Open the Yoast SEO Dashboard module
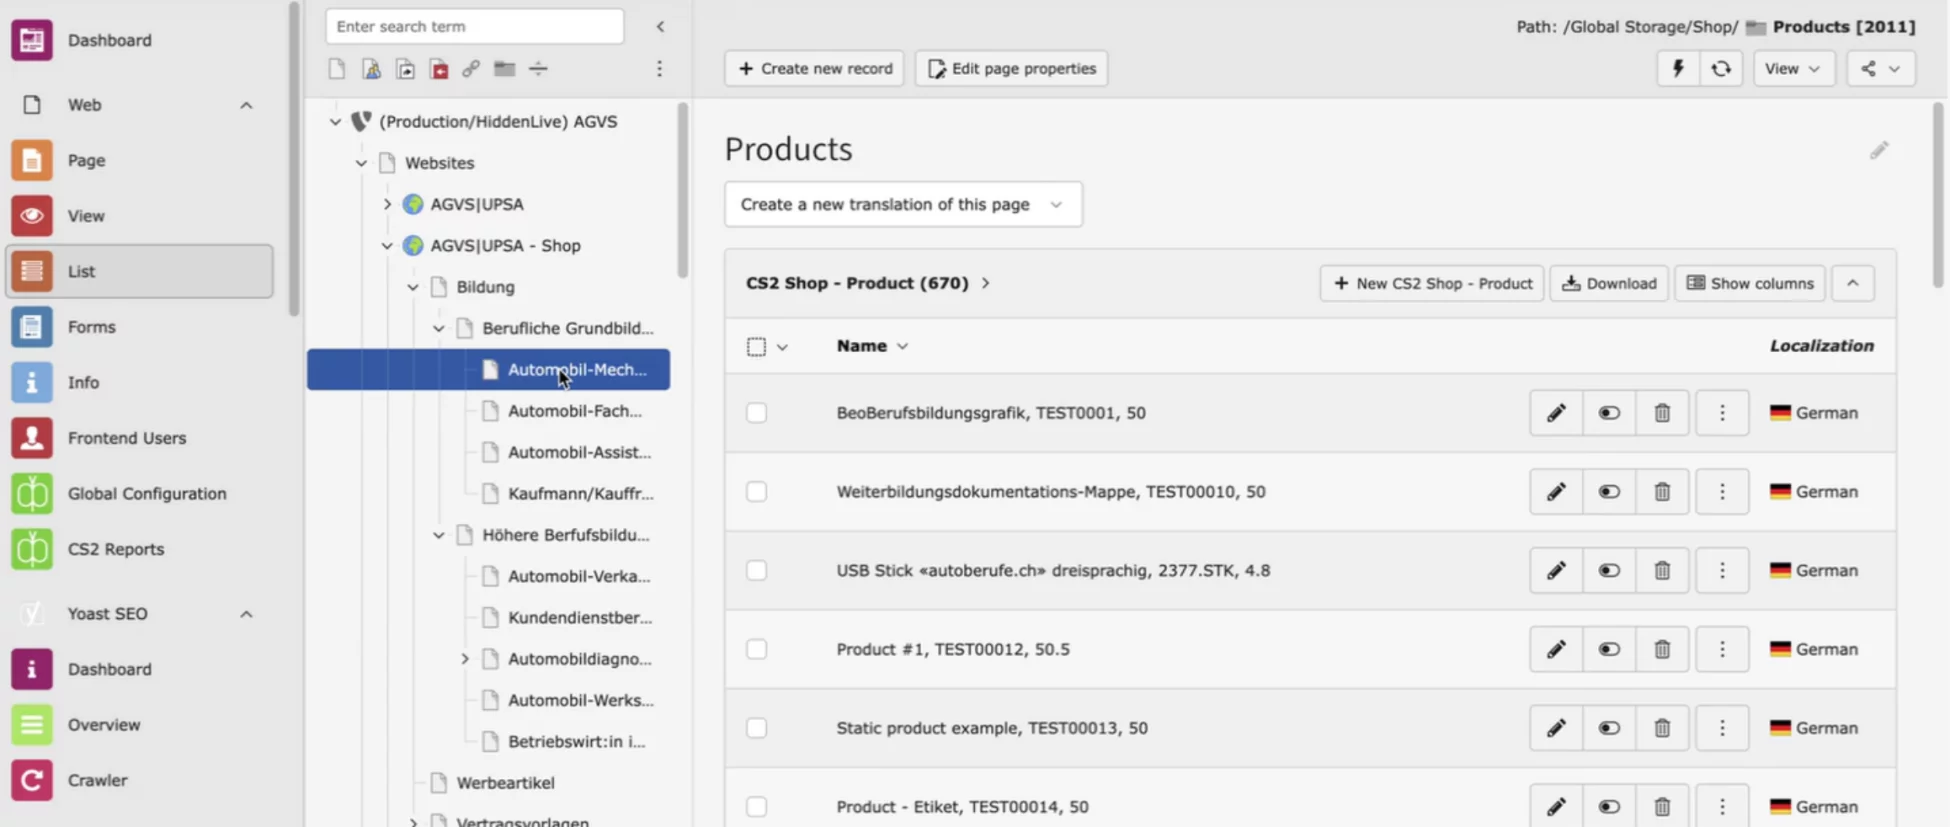 pos(139,669)
